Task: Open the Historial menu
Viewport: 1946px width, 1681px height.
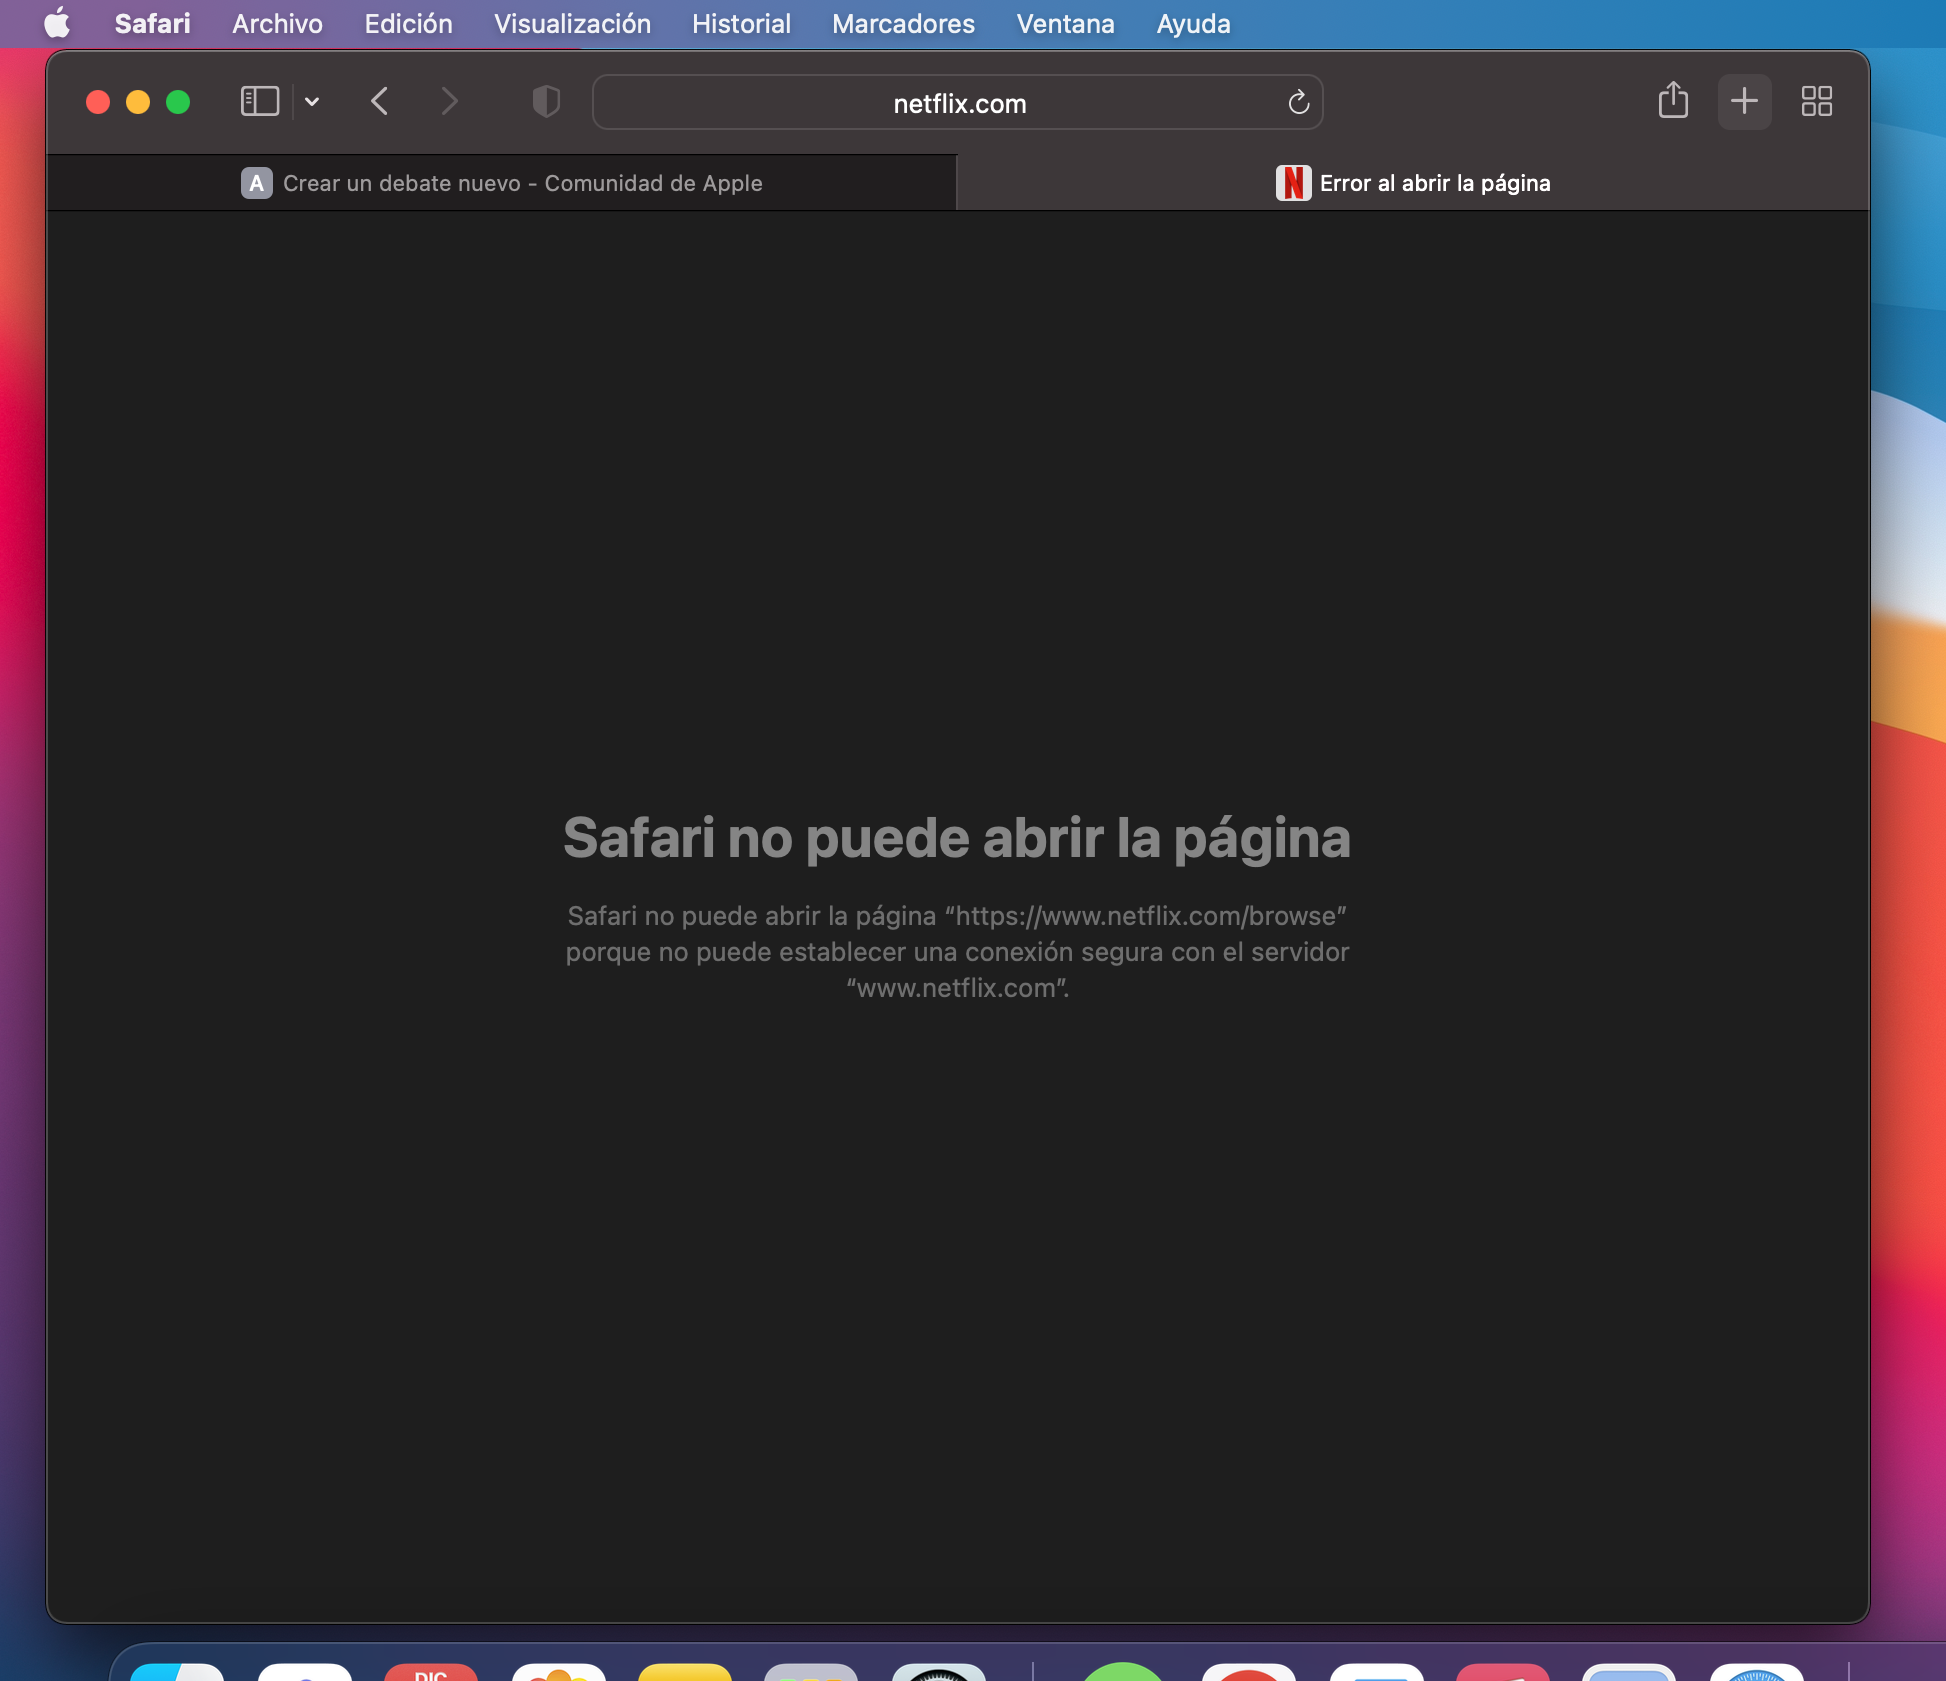Action: pyautogui.click(x=741, y=23)
